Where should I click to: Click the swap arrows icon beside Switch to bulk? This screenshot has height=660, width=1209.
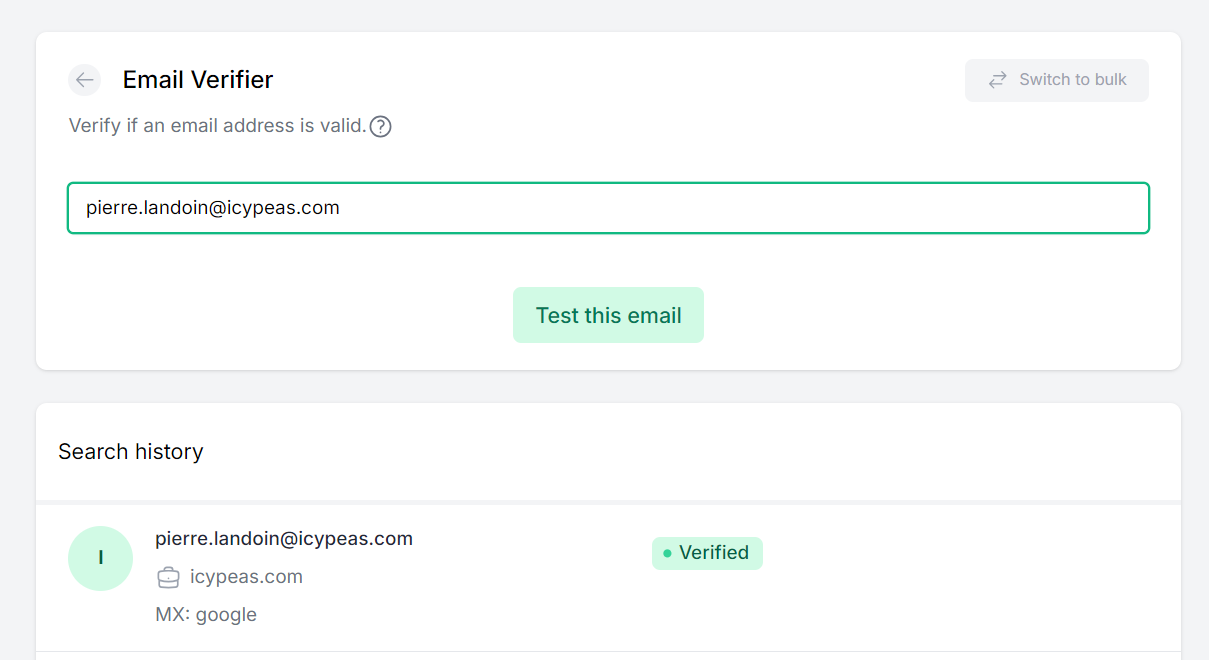[x=997, y=80]
